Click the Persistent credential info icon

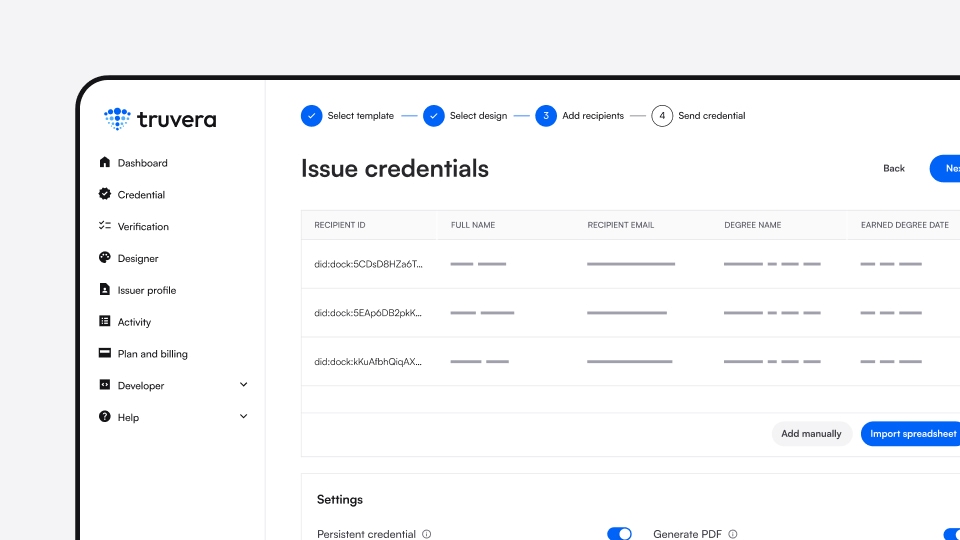pos(427,534)
